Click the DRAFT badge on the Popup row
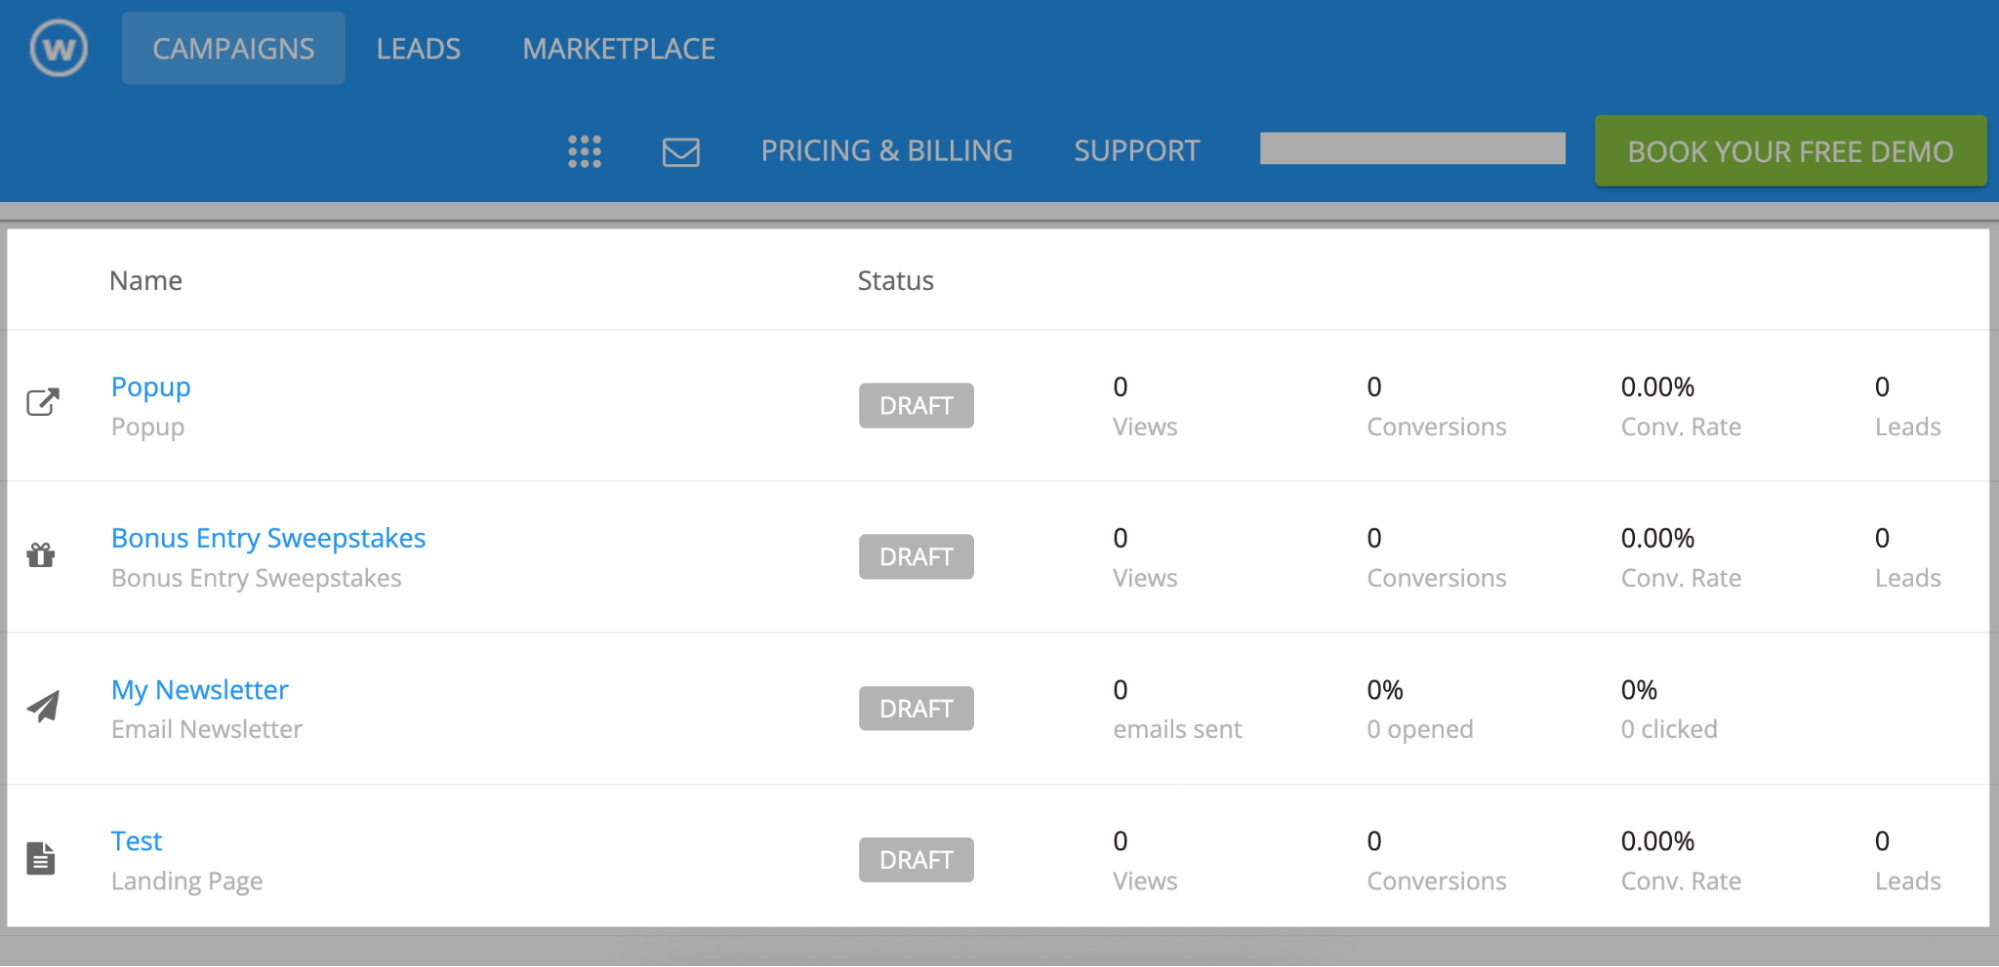The image size is (1999, 967). point(916,405)
